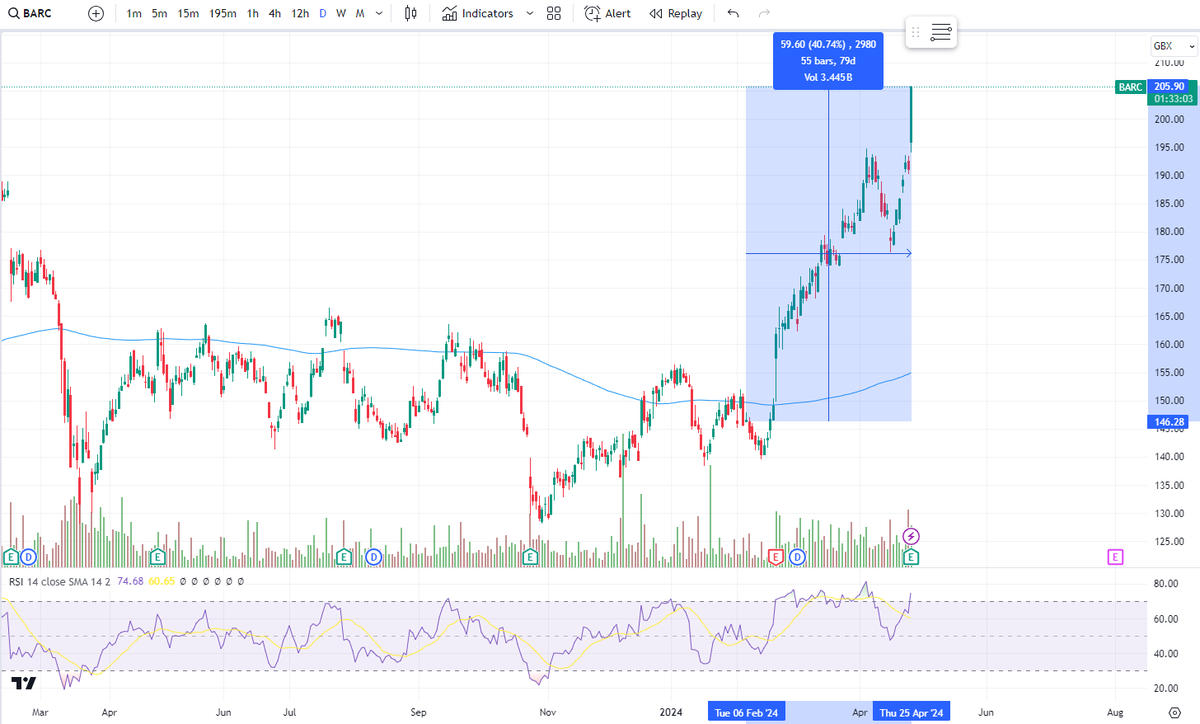This screenshot has width=1200, height=724.
Task: Open the floating toolbar line-settings icon
Action: pos(941,33)
